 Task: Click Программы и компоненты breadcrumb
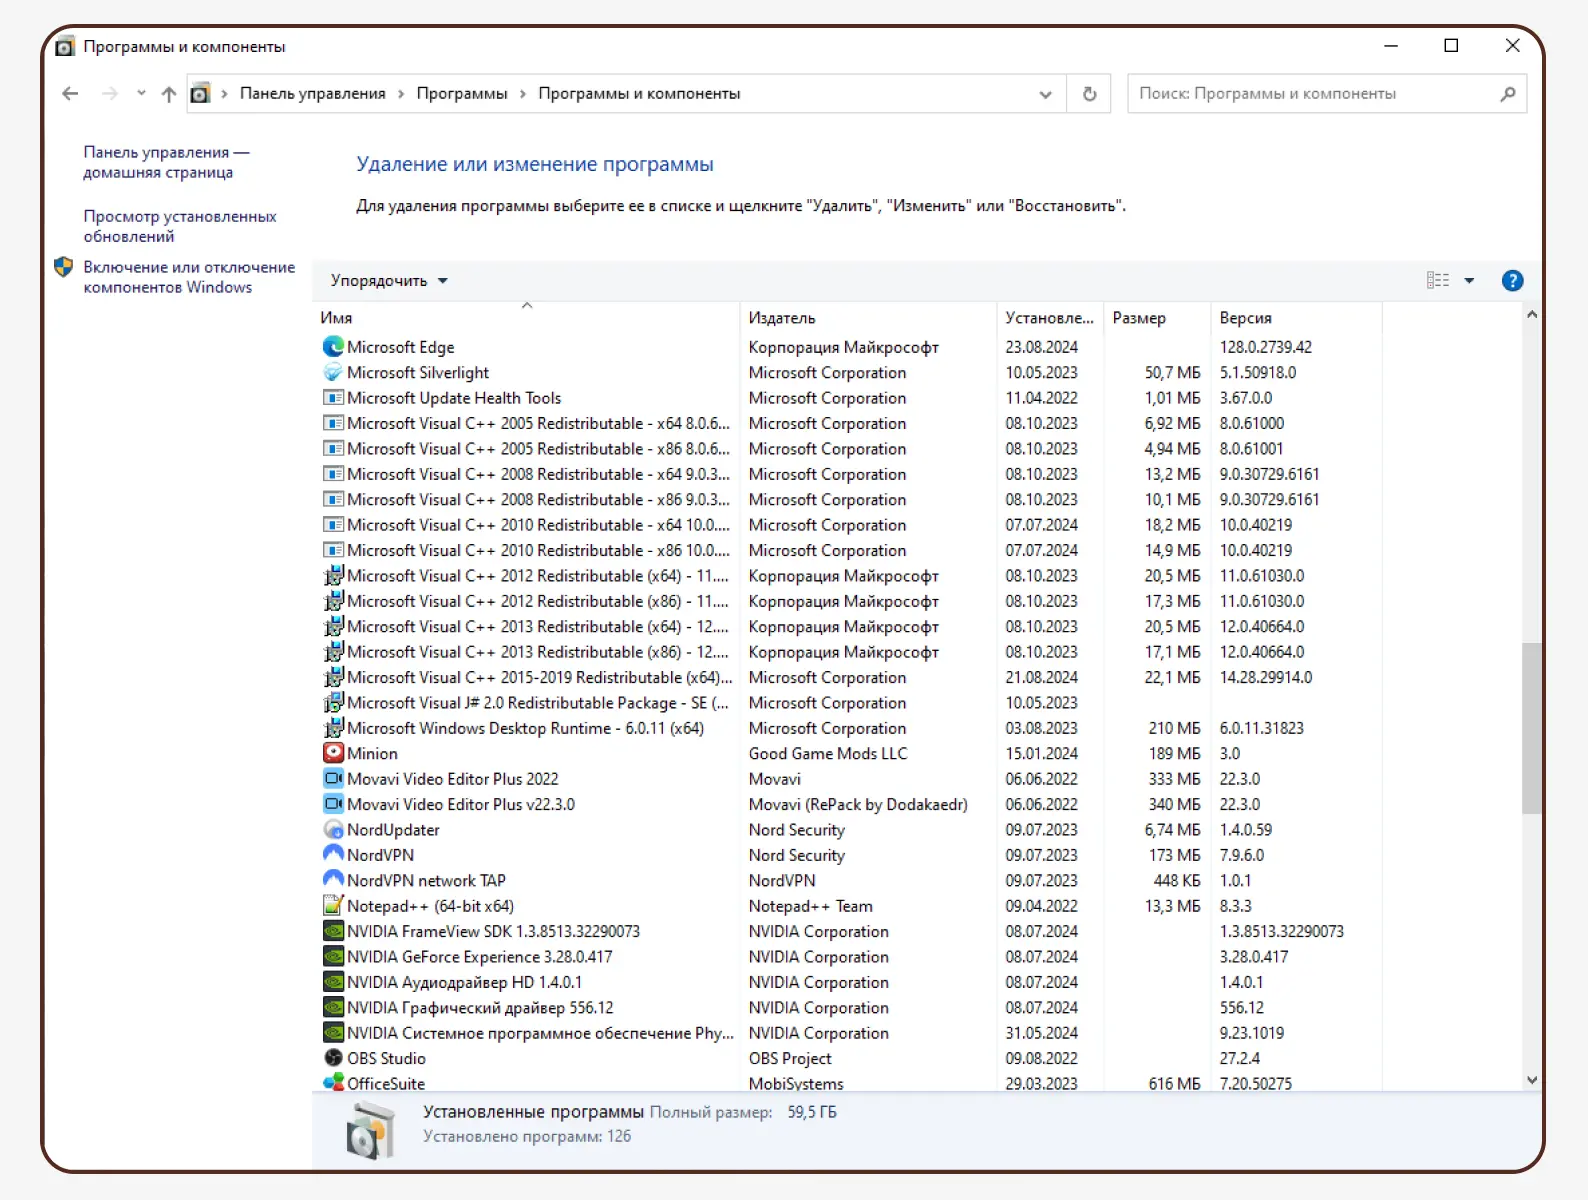(639, 94)
